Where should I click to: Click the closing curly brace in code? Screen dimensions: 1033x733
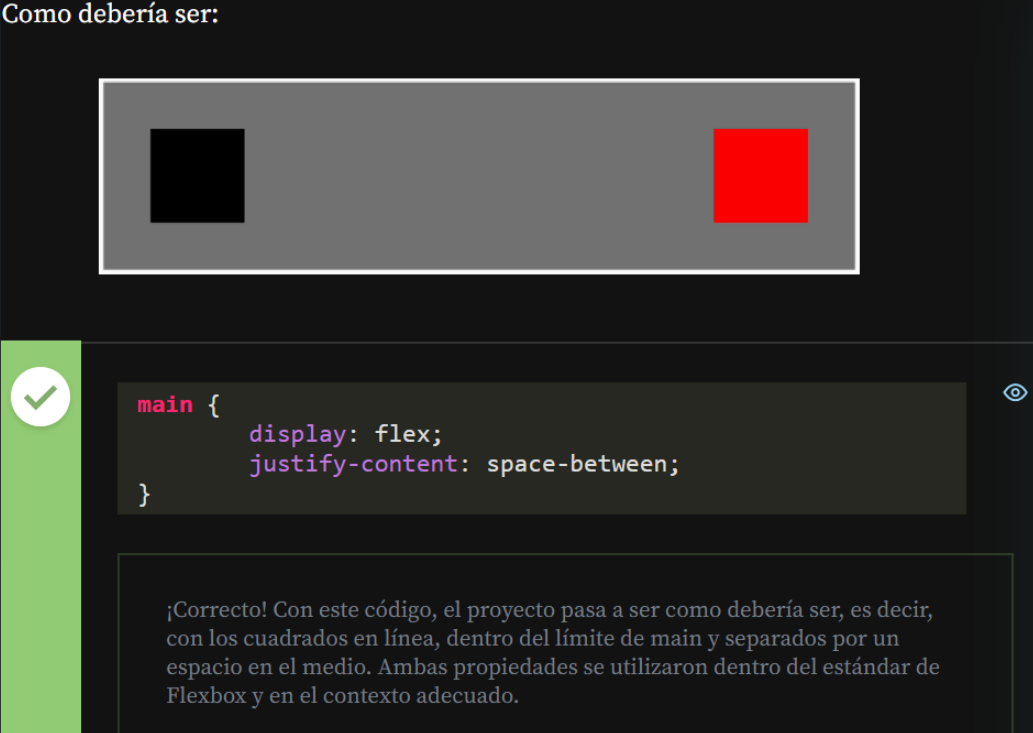click(x=144, y=493)
